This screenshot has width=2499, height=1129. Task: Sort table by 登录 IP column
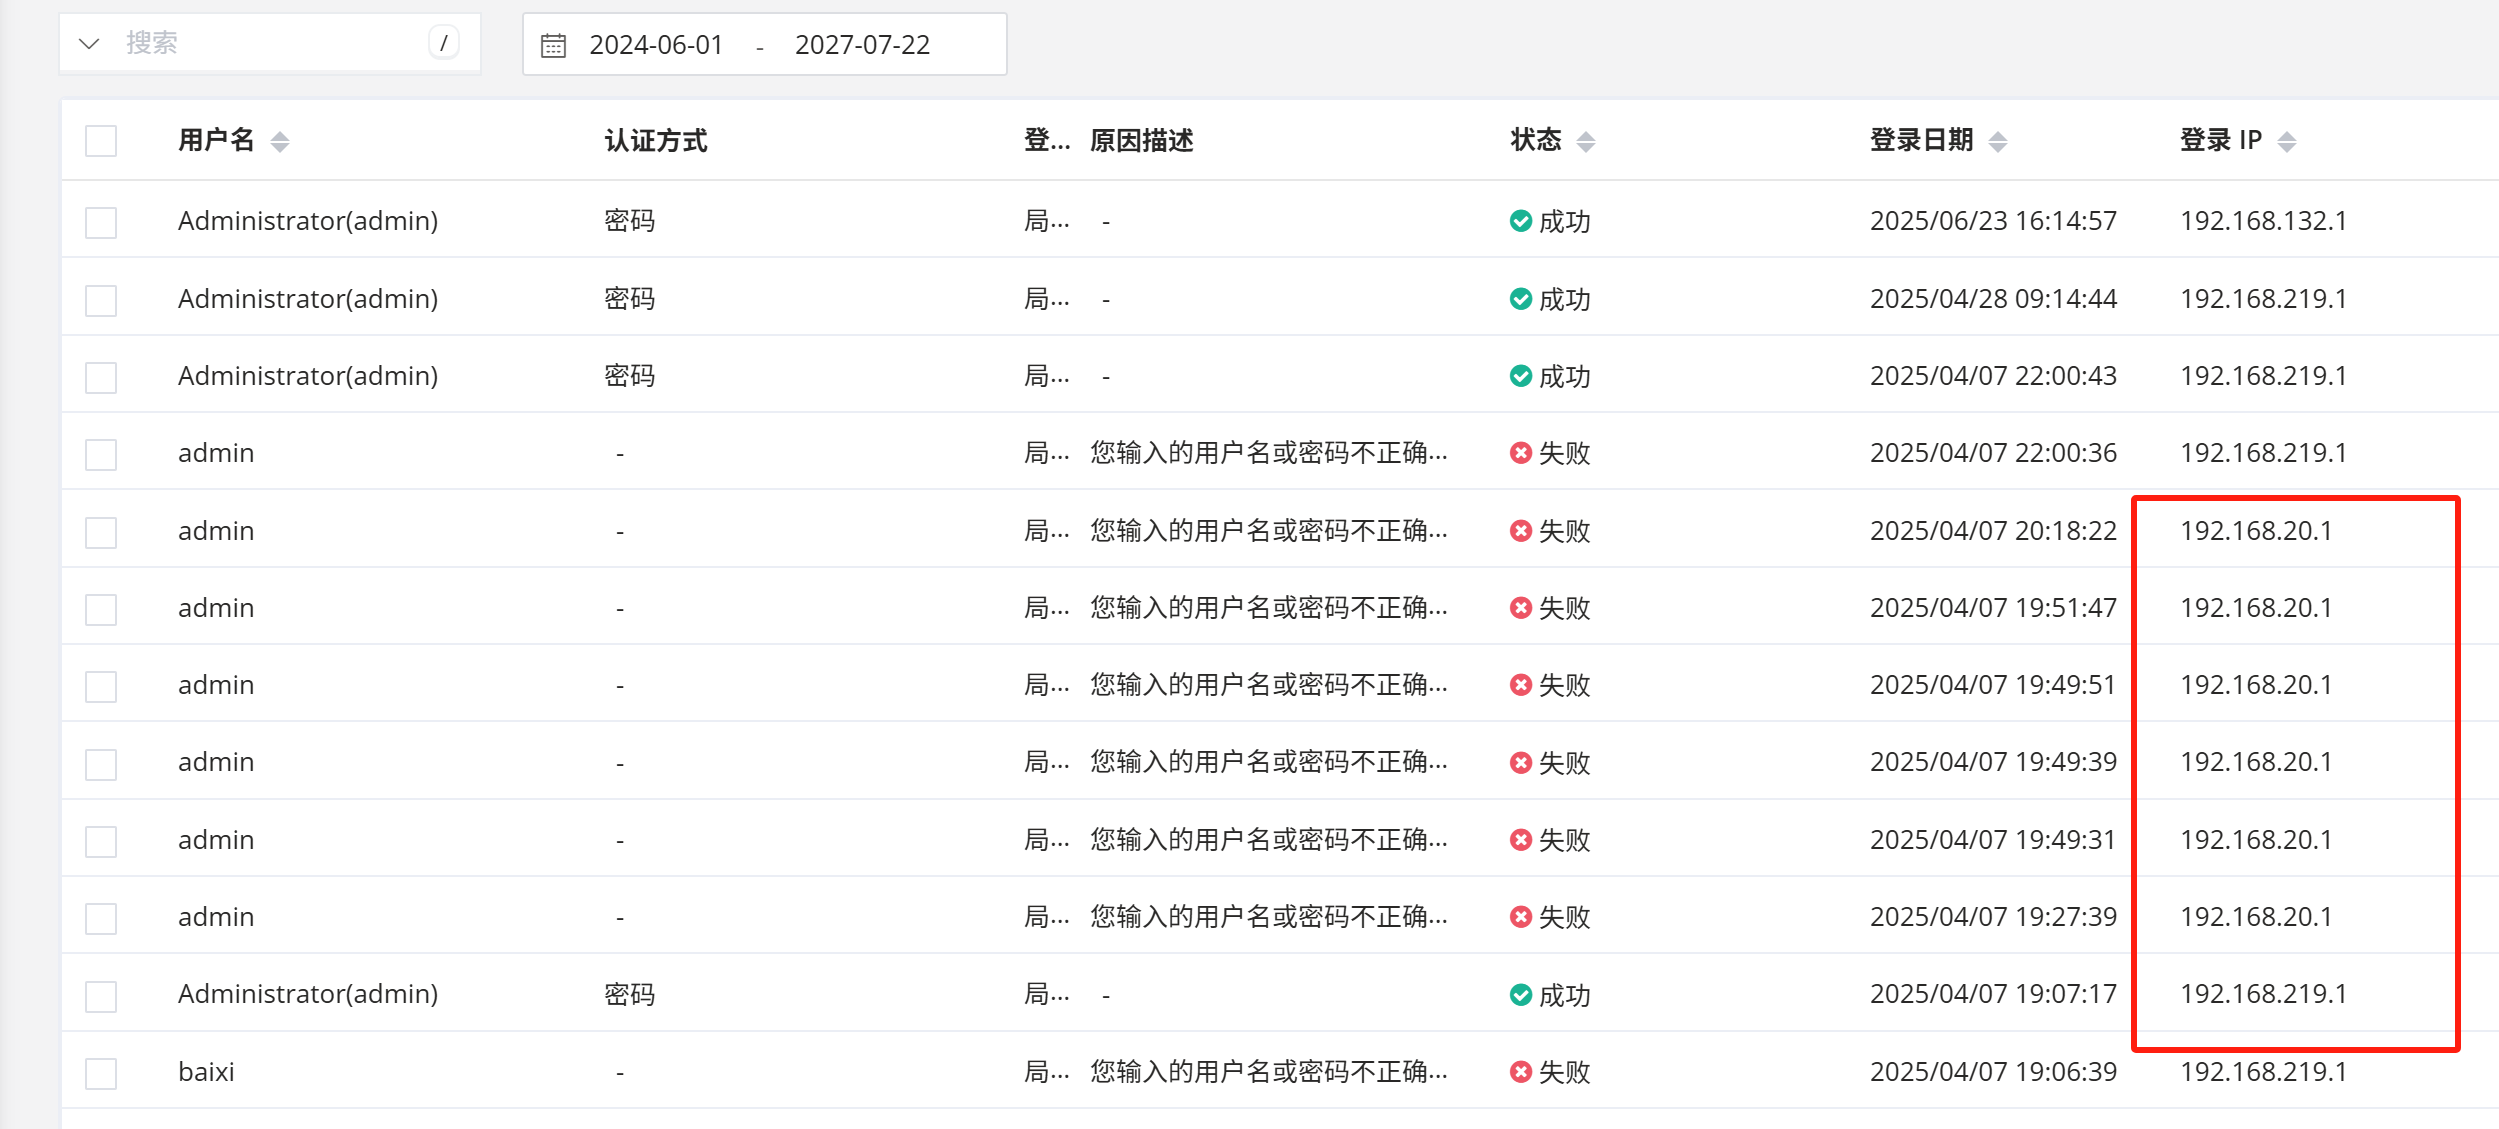(2286, 142)
